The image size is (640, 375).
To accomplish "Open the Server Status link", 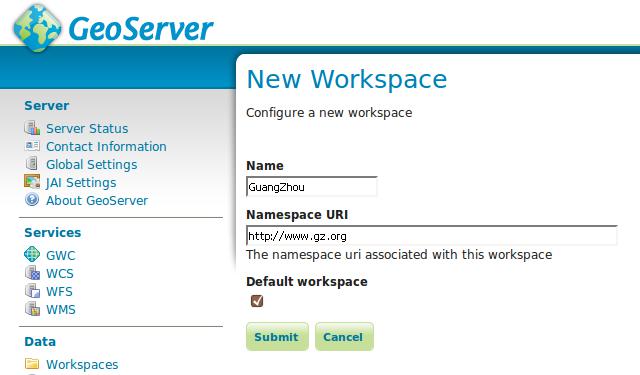I will [x=87, y=129].
